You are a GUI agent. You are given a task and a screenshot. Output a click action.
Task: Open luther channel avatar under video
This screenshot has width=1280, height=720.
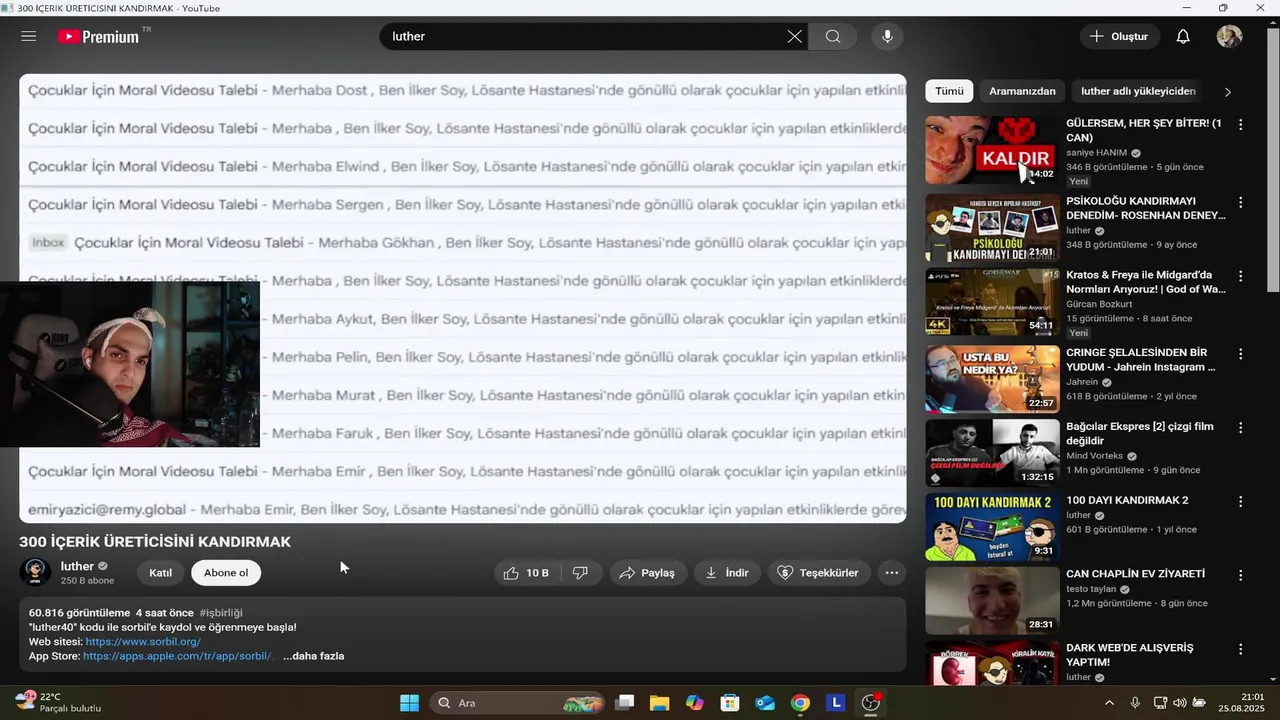tap(35, 572)
